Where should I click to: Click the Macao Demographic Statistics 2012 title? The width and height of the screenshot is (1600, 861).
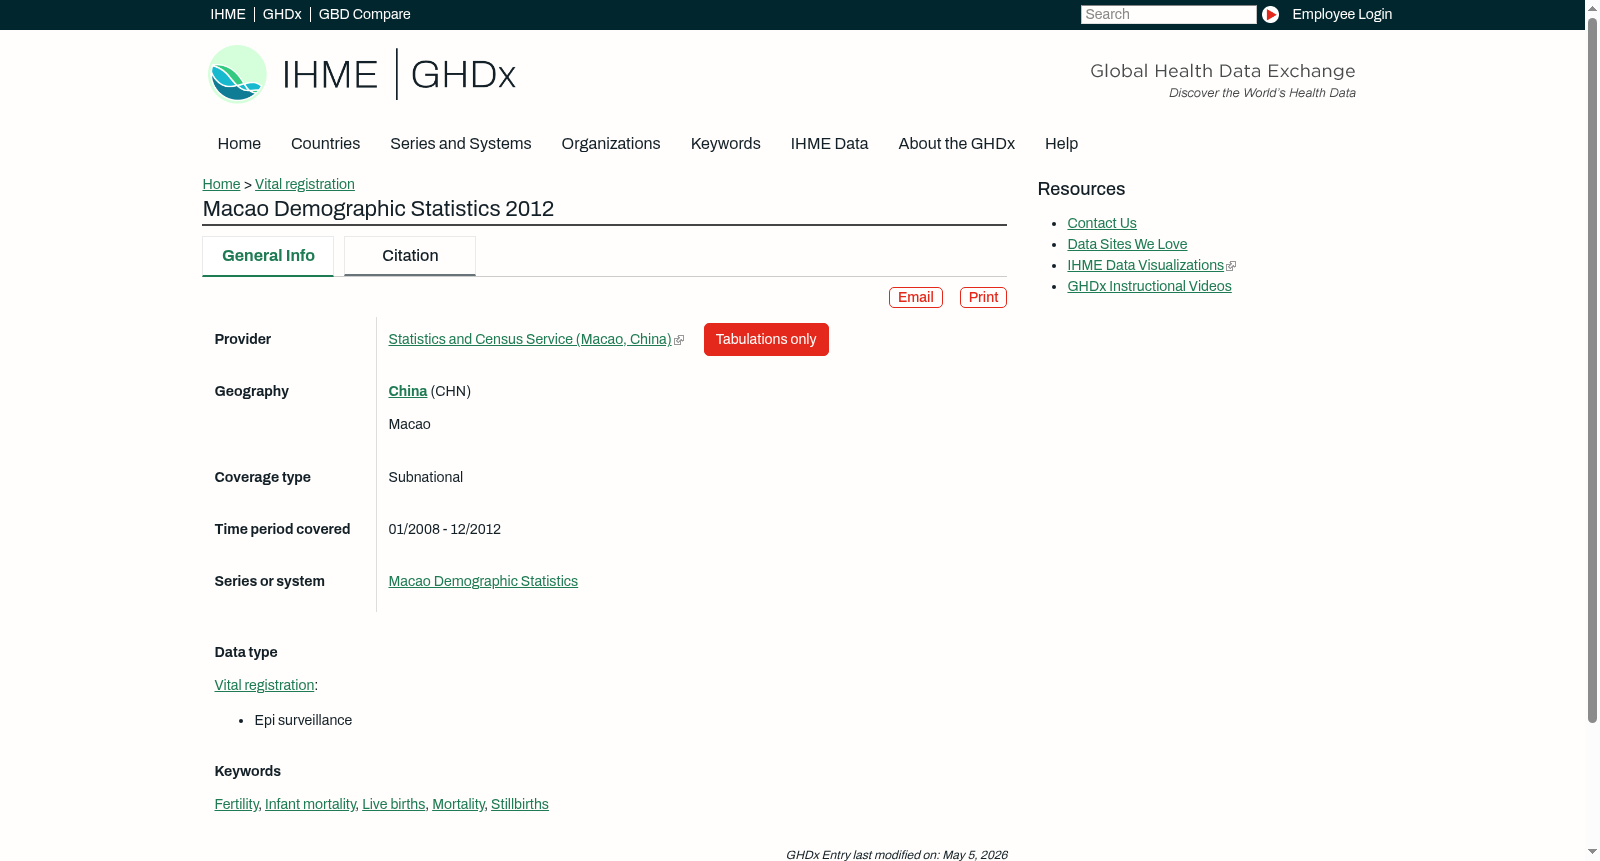point(378,209)
